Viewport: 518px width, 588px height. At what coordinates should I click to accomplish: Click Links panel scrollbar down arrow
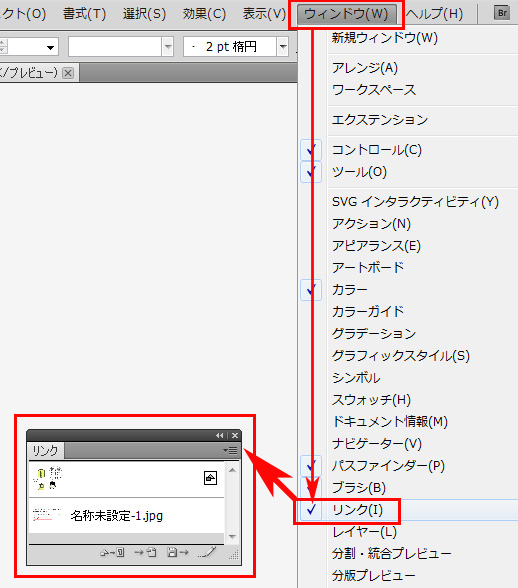(x=232, y=536)
